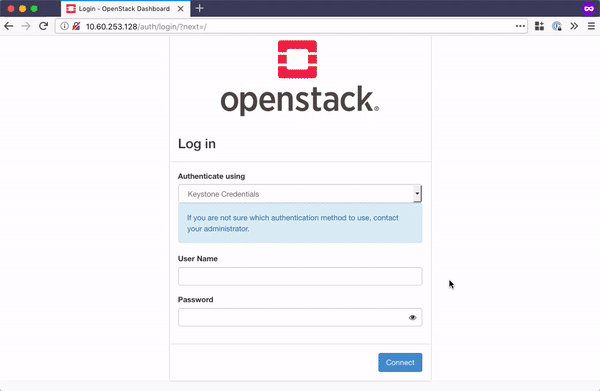The width and height of the screenshot is (600, 391).
Task: Click the private browsing mask icon
Action: [x=589, y=8]
